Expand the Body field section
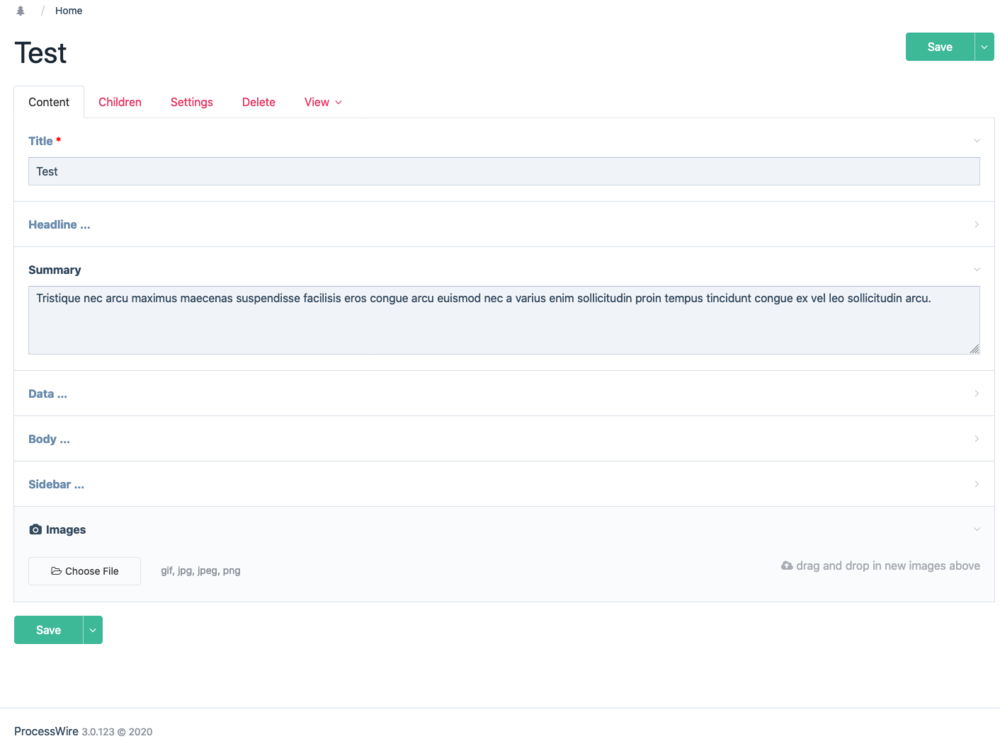 click(49, 439)
